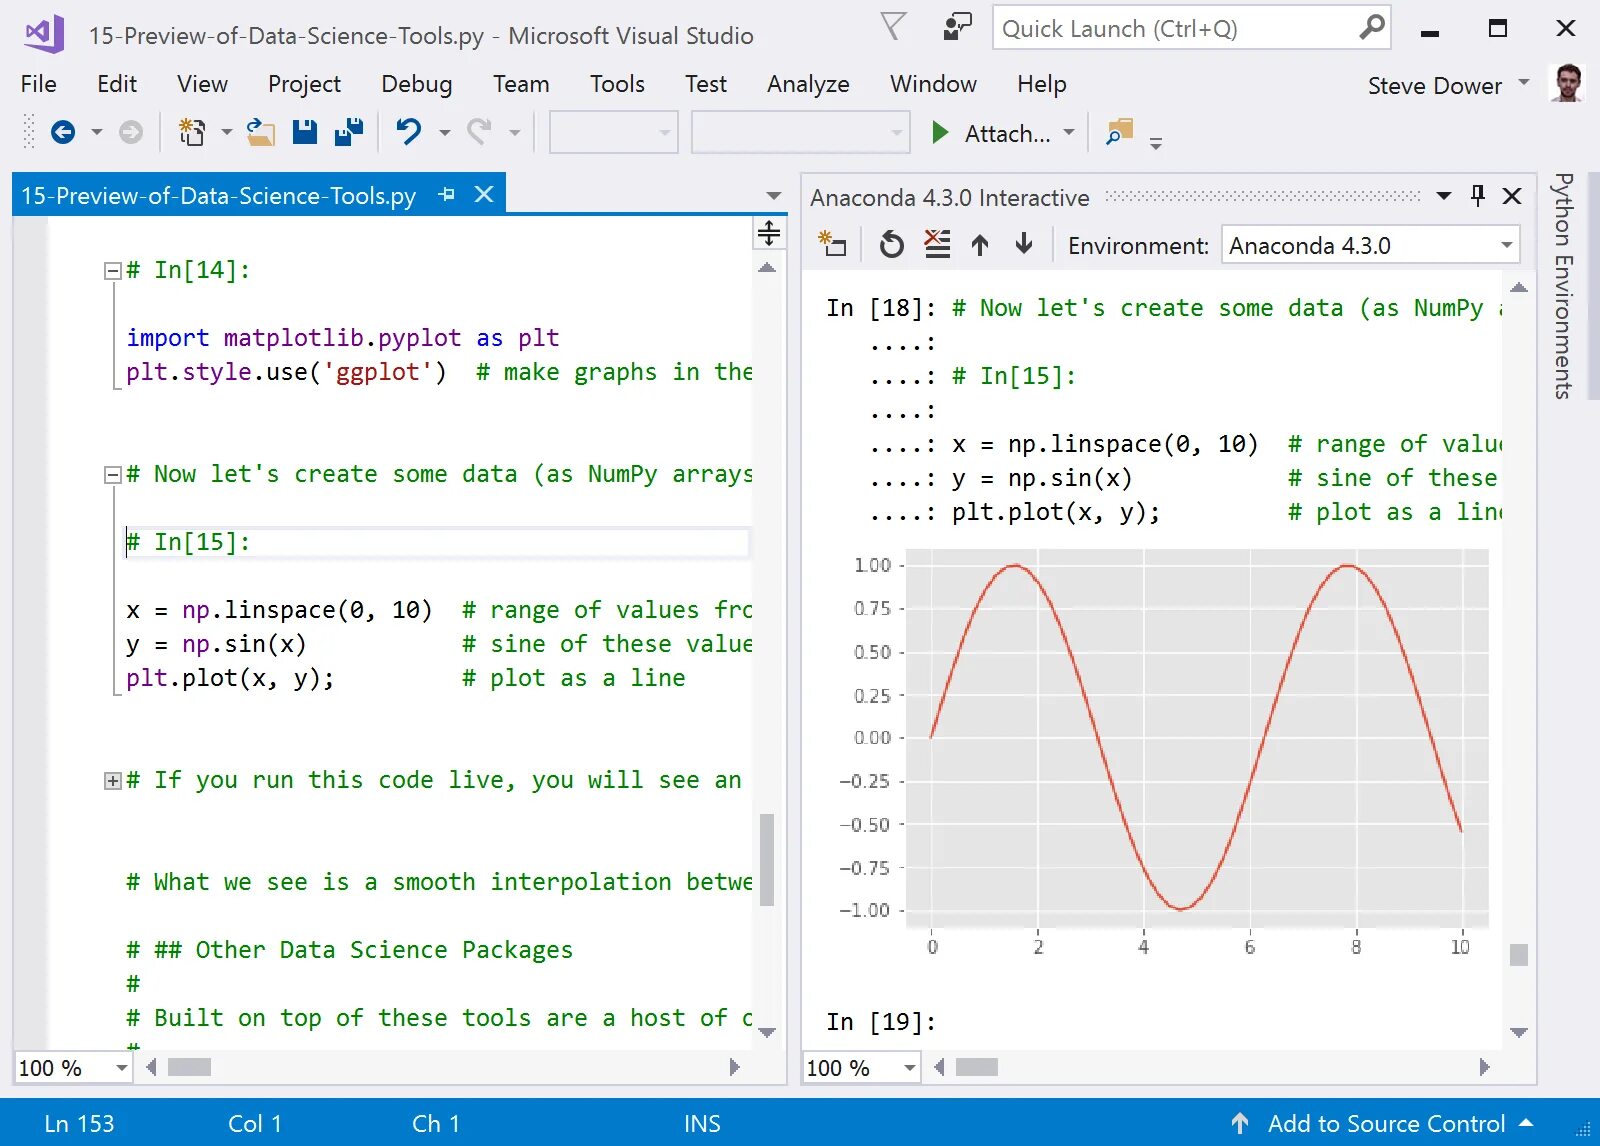Screen dimensions: 1600x1146
Task: Open the View menu
Action: point(203,84)
